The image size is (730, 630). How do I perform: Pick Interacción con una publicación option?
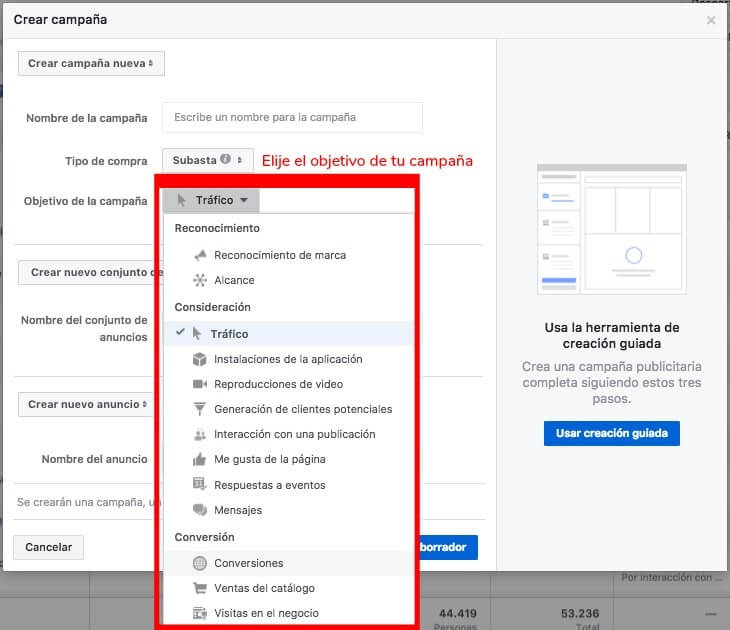pyautogui.click(x=294, y=434)
